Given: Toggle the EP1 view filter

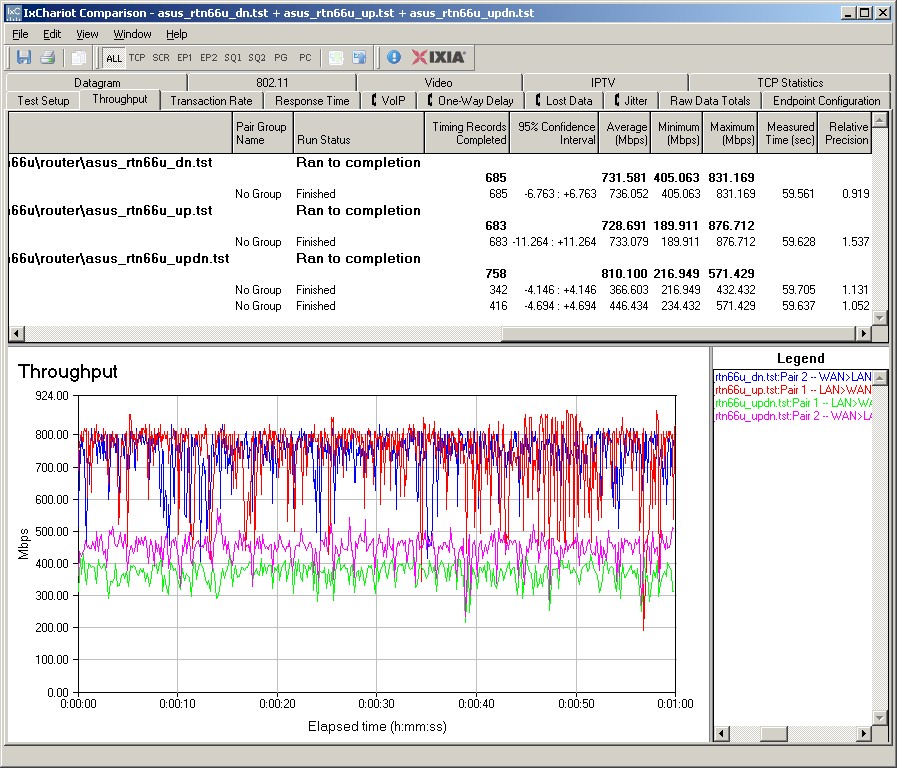Looking at the screenshot, I should pyautogui.click(x=184, y=58).
